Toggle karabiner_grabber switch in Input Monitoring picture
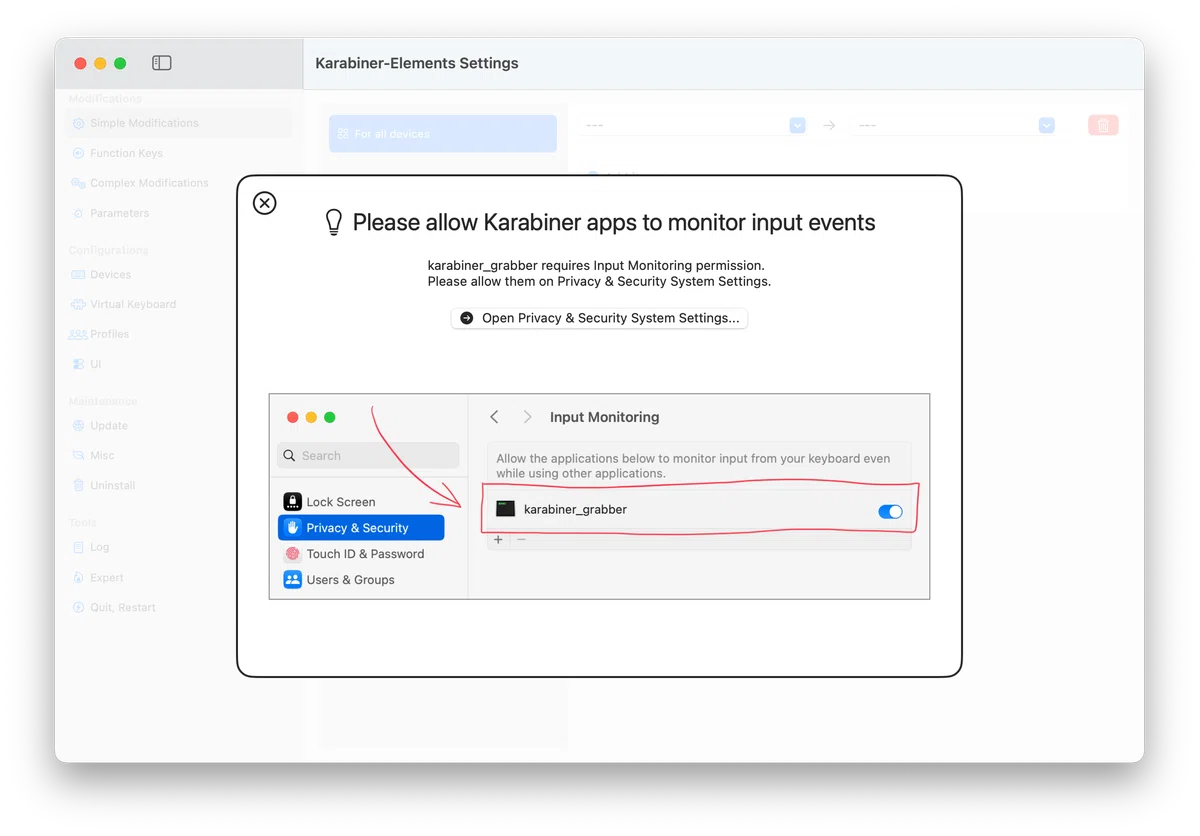This screenshot has height=836, width=1200. [890, 511]
